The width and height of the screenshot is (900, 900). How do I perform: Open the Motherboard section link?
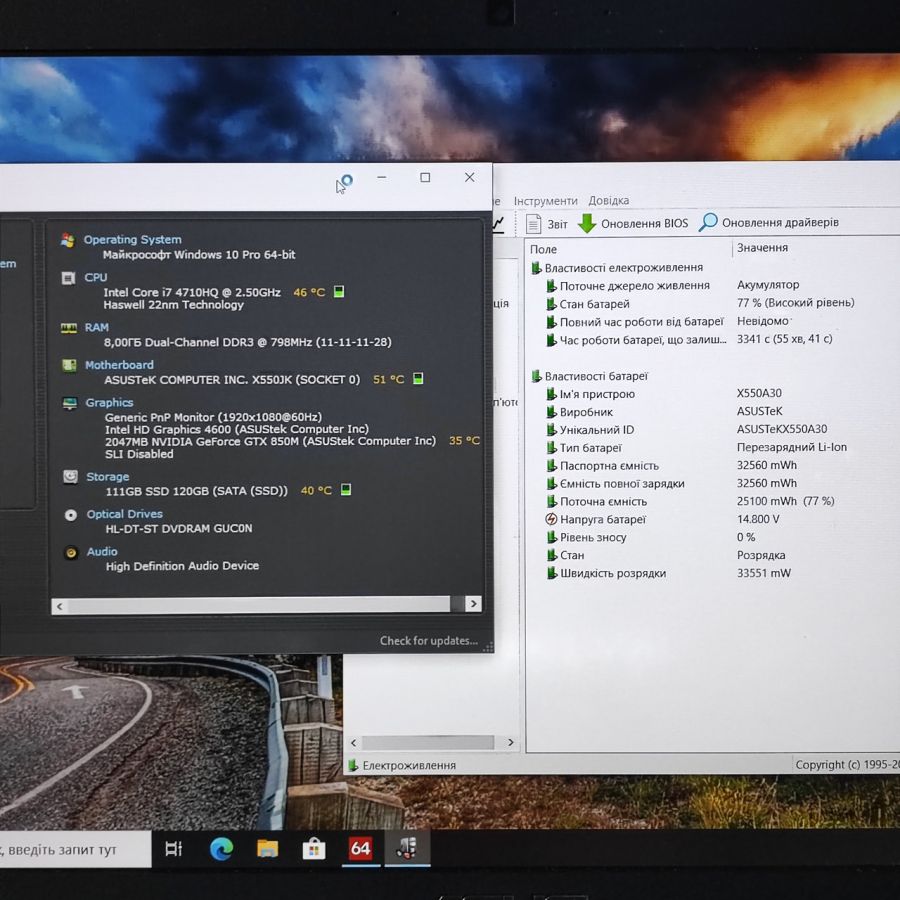119,365
